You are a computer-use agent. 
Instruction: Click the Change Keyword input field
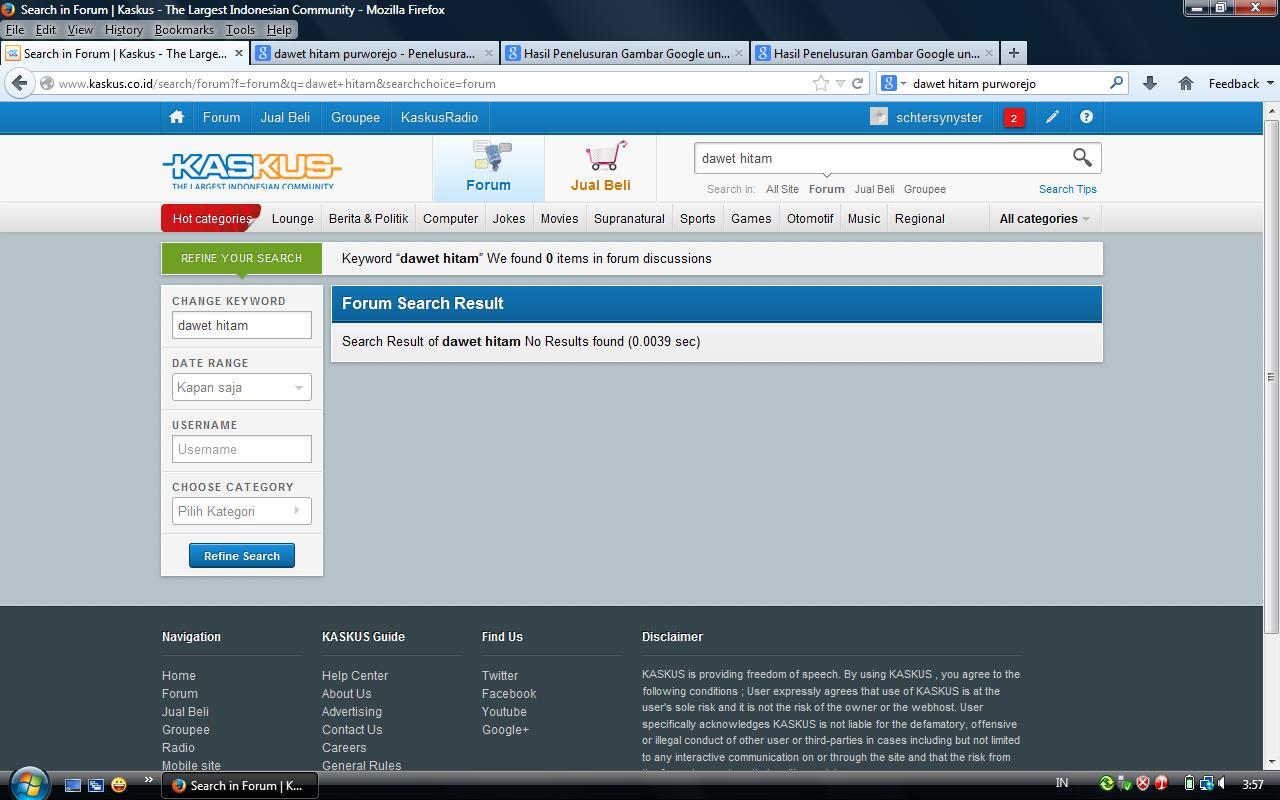tap(241, 325)
